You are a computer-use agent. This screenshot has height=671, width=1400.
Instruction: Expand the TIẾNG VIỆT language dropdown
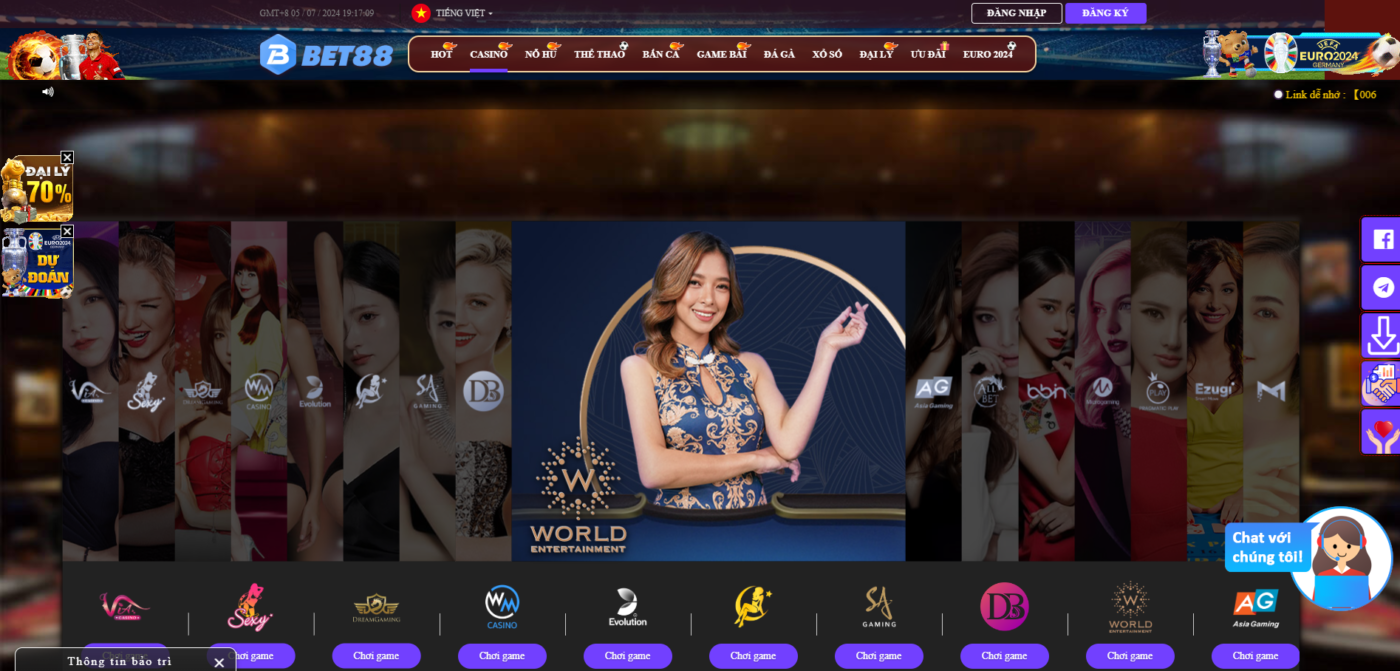[x=460, y=13]
